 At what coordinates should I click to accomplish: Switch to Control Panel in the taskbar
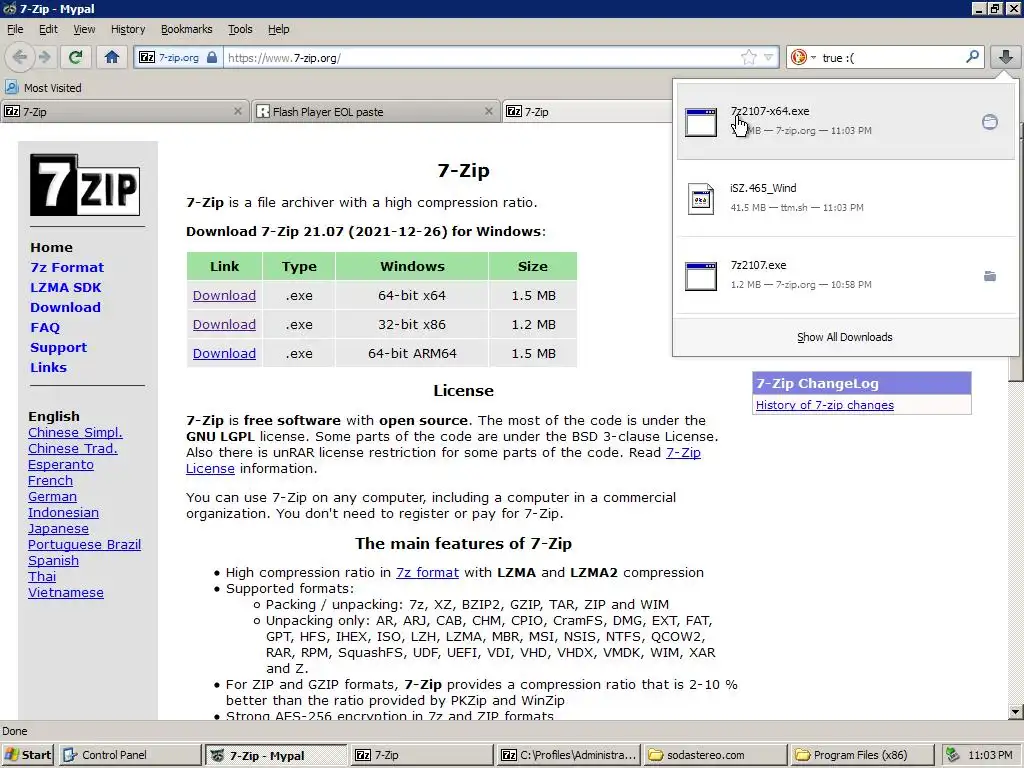pos(129,755)
